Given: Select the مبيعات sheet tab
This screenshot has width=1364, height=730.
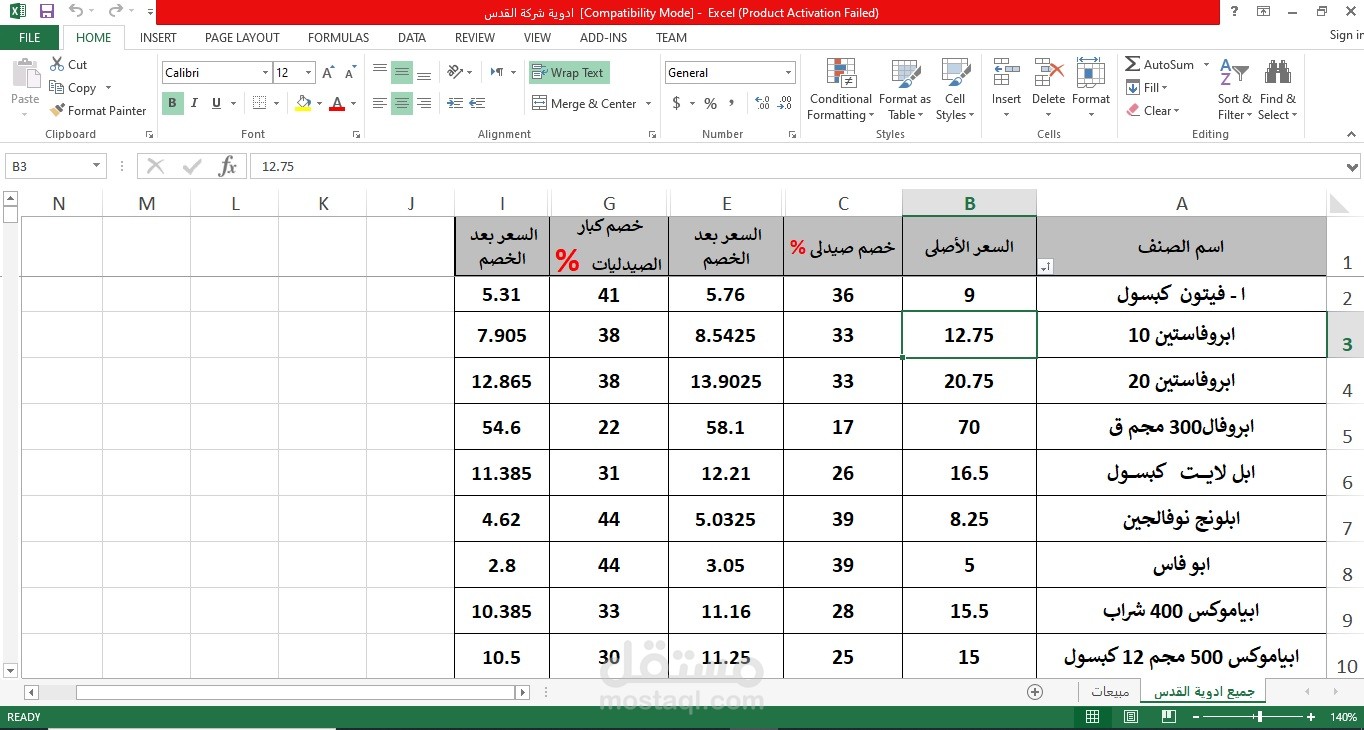Looking at the screenshot, I should click(1110, 692).
